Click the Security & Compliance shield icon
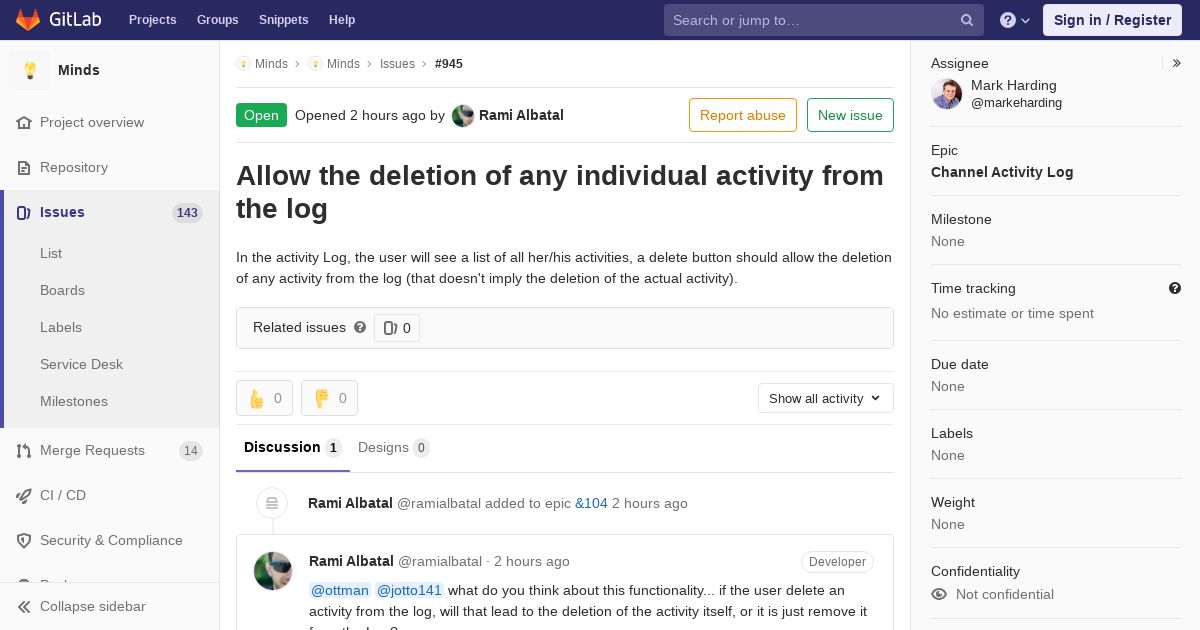 (24, 541)
